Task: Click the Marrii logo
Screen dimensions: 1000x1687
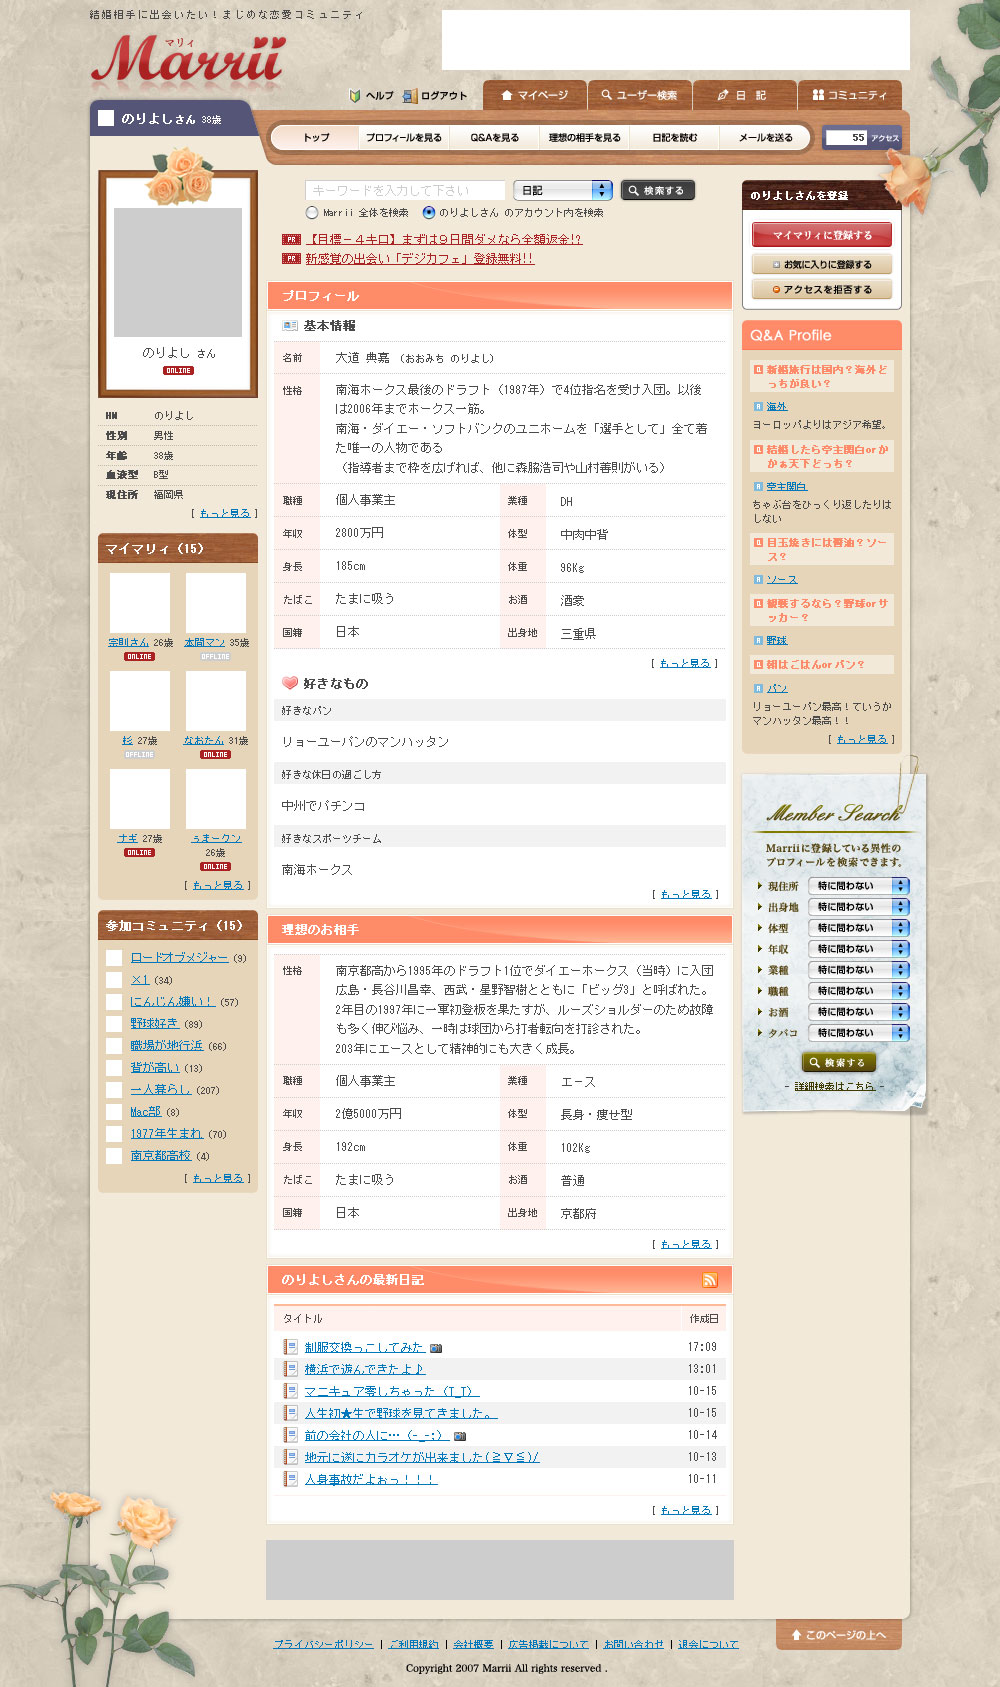Action: [x=188, y=59]
